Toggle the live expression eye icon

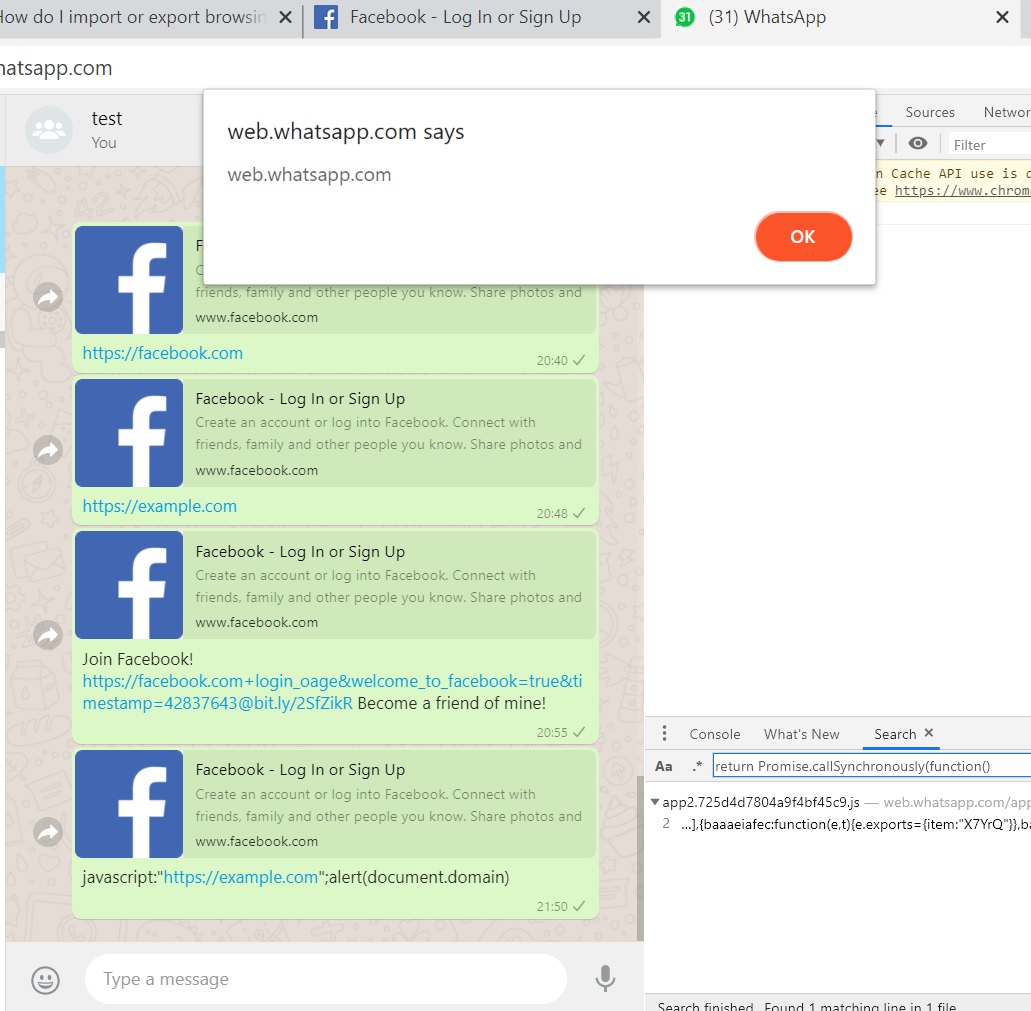pos(918,143)
